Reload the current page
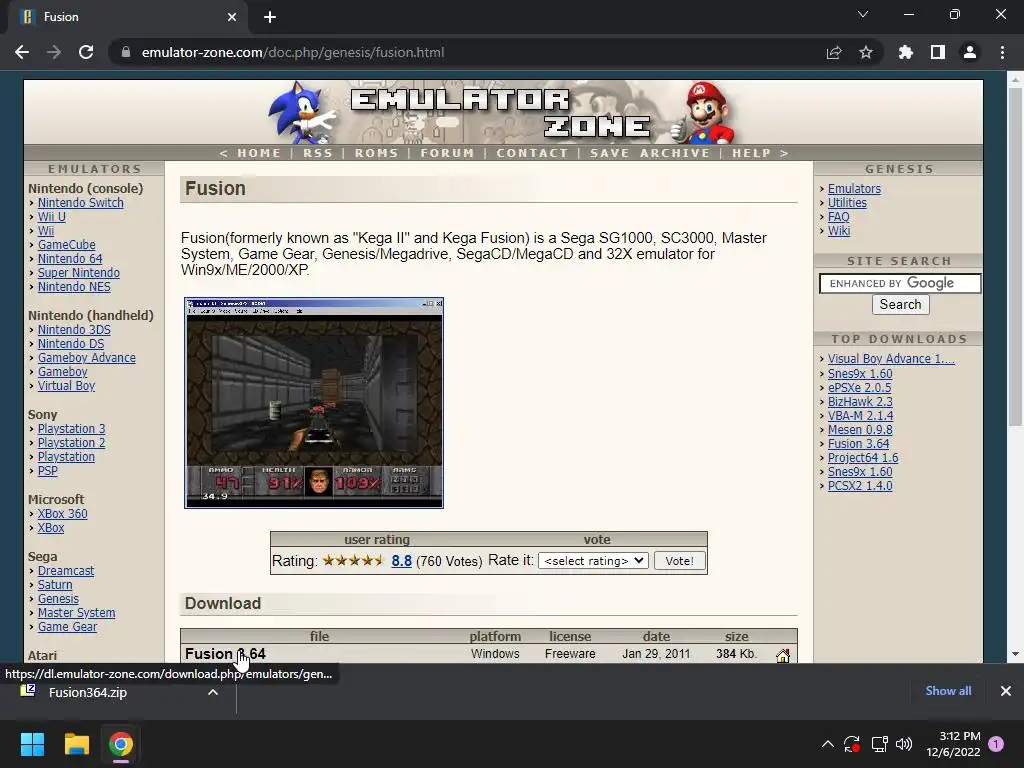 [86, 52]
